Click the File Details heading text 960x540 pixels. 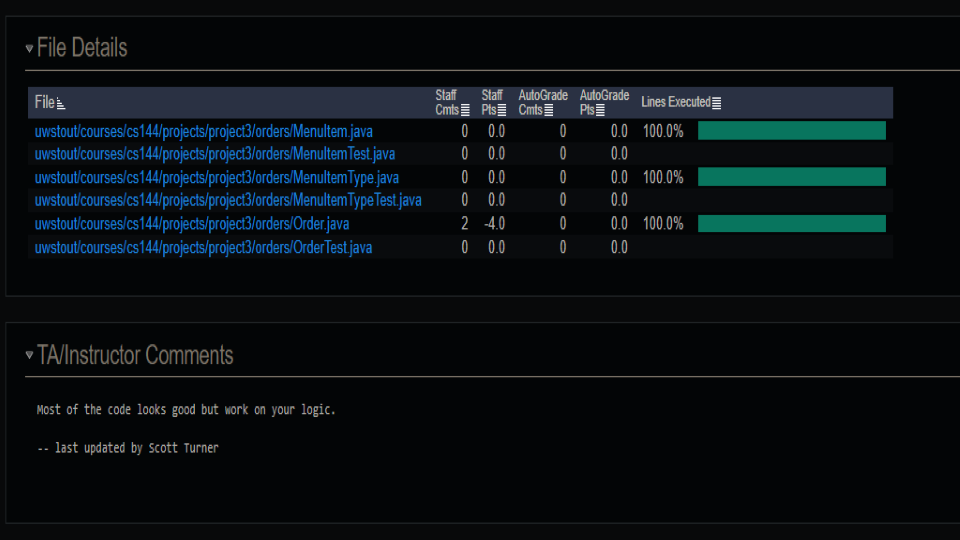82,48
